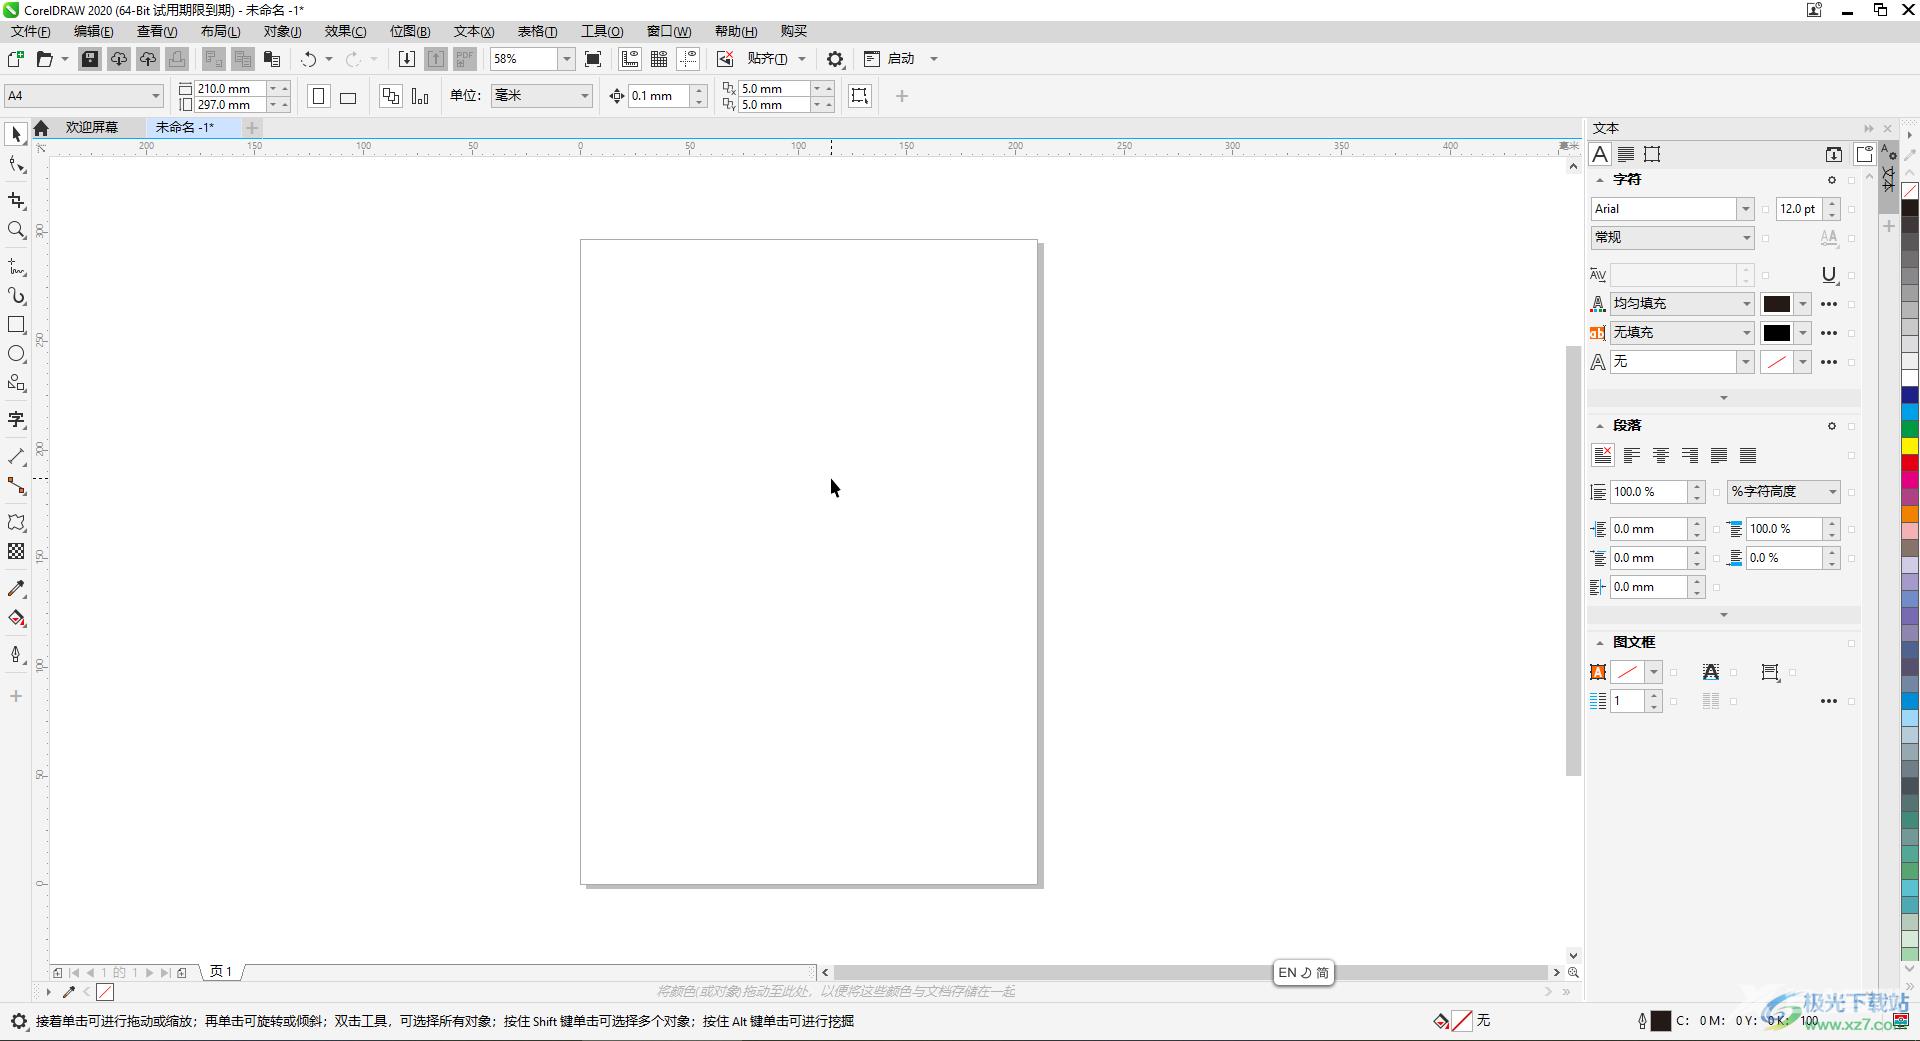This screenshot has width=1920, height=1041.
Task: Select the Outline Pen tool
Action: click(x=16, y=655)
